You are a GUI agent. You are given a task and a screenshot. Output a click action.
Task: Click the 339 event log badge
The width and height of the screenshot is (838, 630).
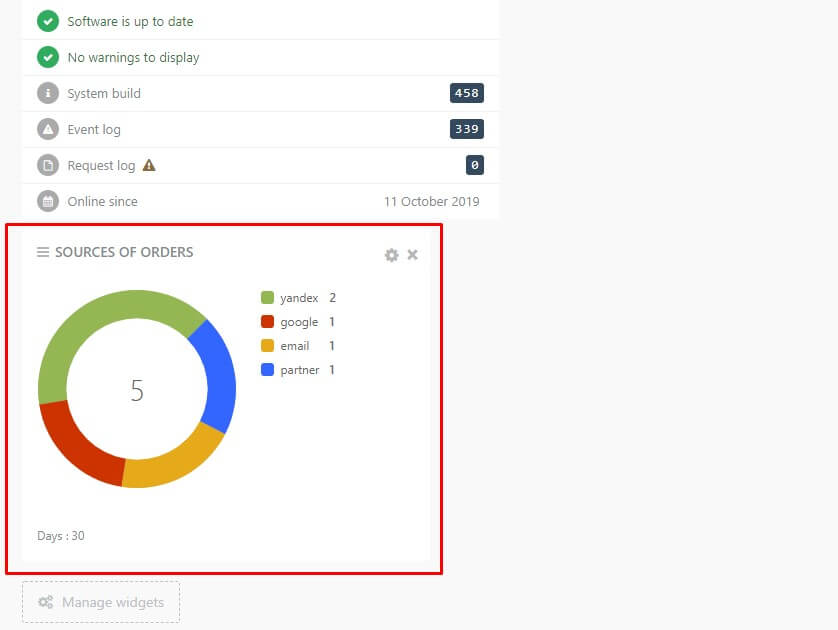[x=467, y=129]
